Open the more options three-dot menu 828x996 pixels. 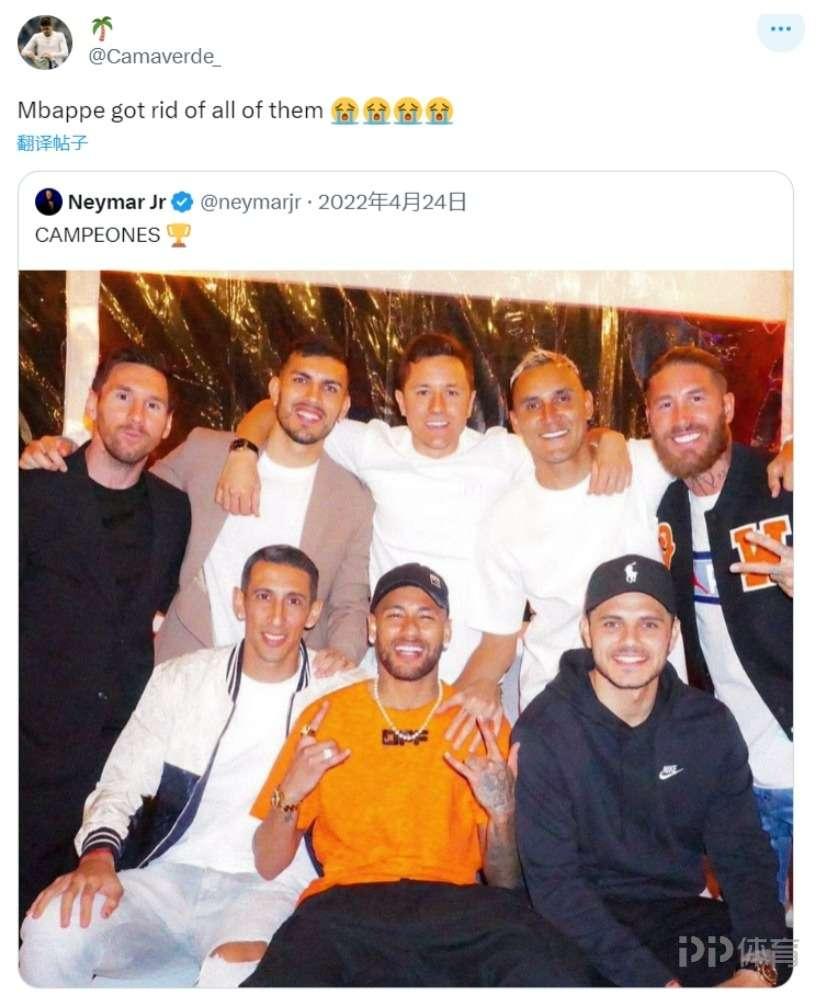pyautogui.click(x=780, y=29)
